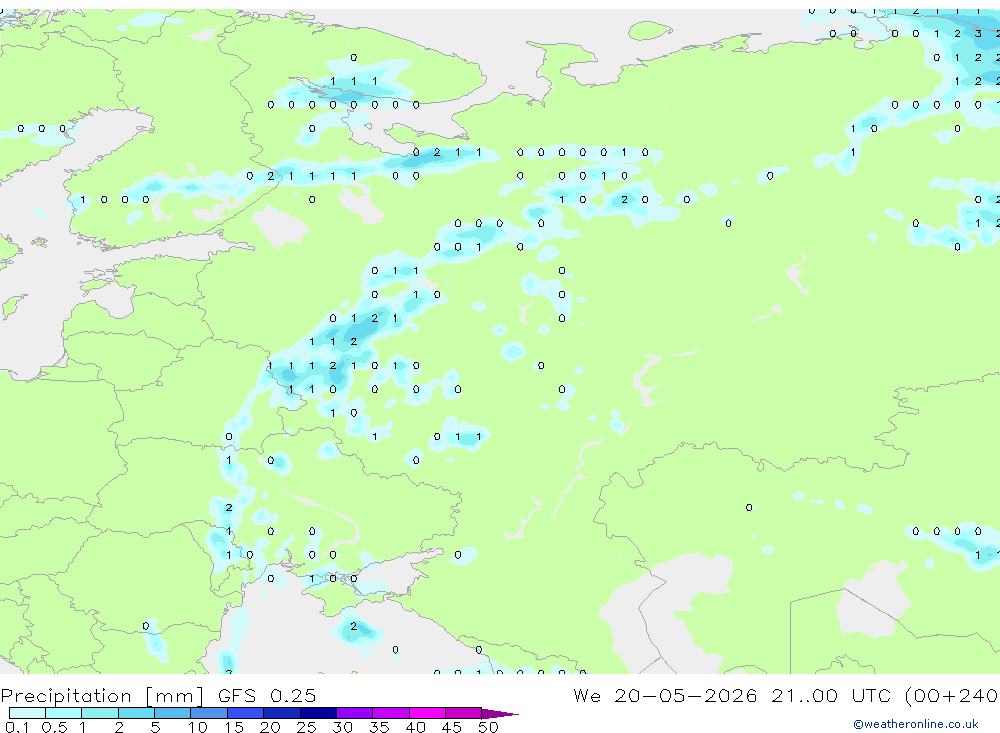This screenshot has width=1000, height=733.
Task: Choose the legend swatch between 15 and 20
Action: (246, 713)
